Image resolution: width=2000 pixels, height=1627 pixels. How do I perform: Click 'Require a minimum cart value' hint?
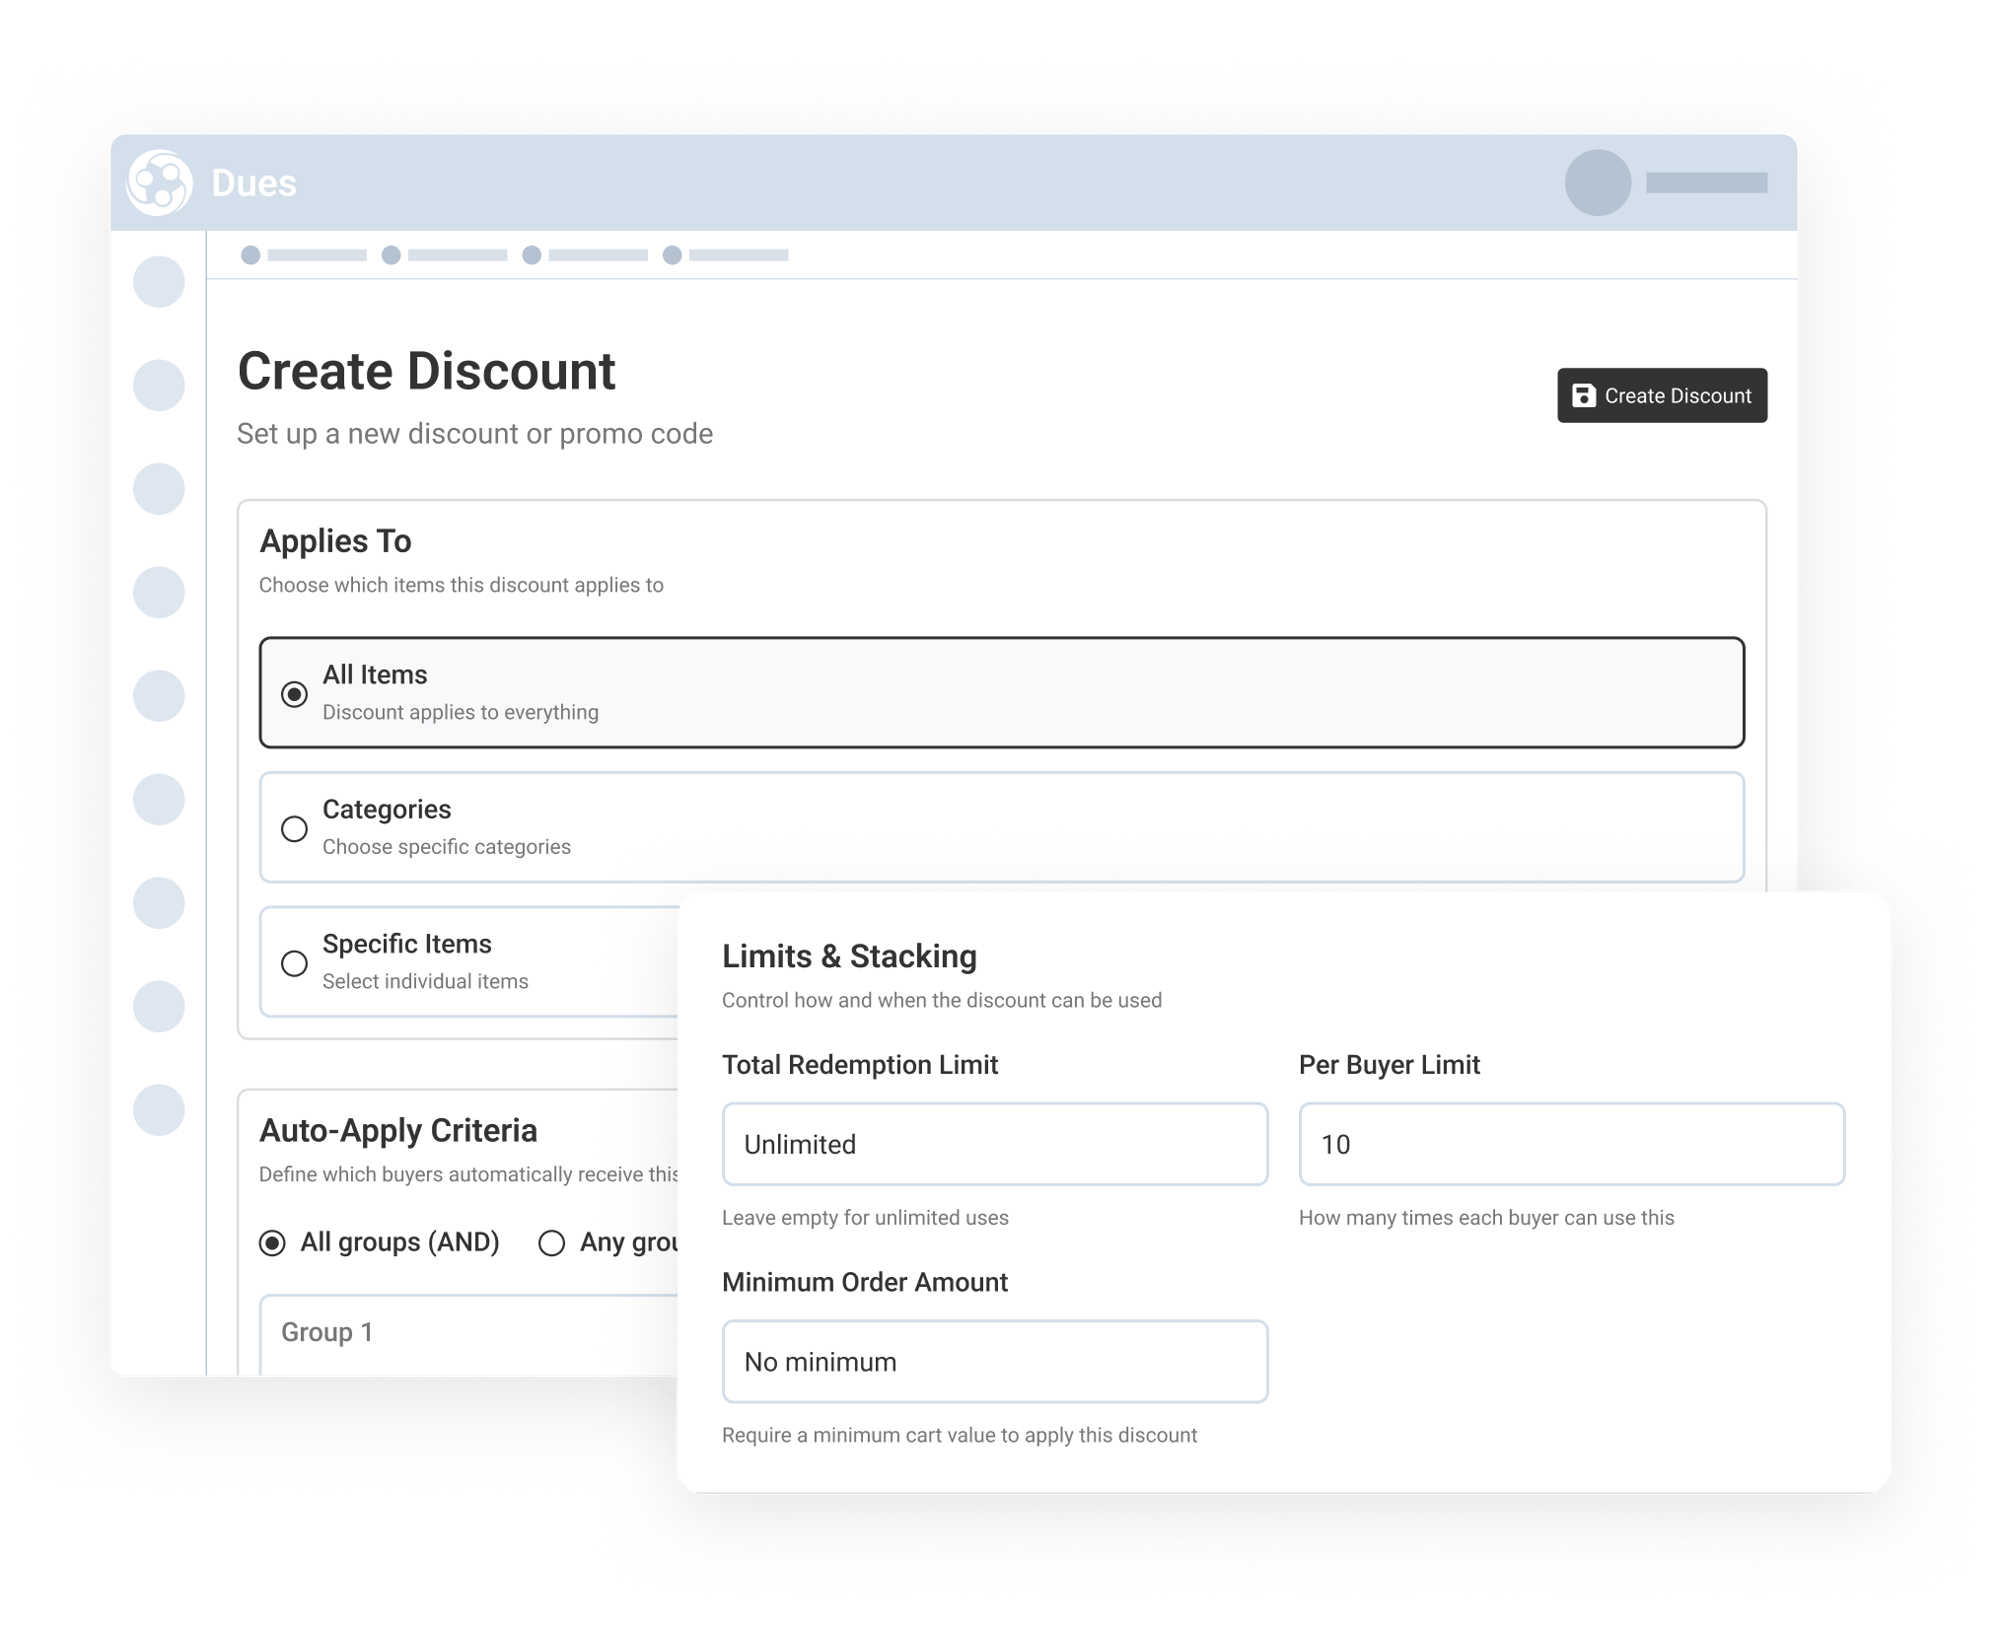point(959,1434)
